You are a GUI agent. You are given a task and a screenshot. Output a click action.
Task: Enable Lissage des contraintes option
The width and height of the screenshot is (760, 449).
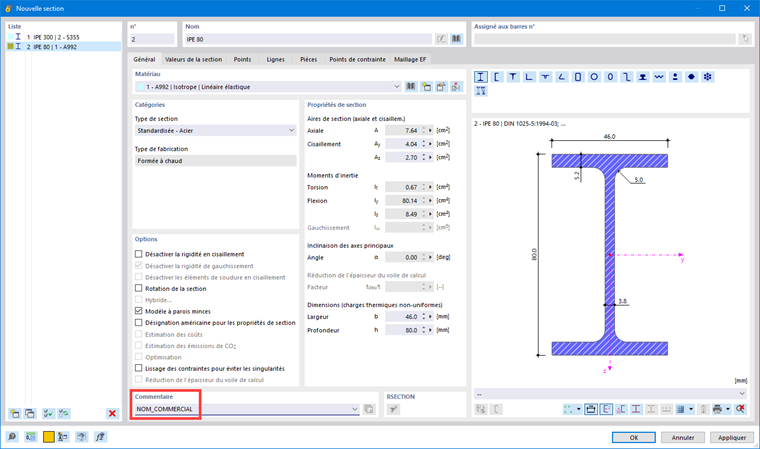tap(139, 369)
